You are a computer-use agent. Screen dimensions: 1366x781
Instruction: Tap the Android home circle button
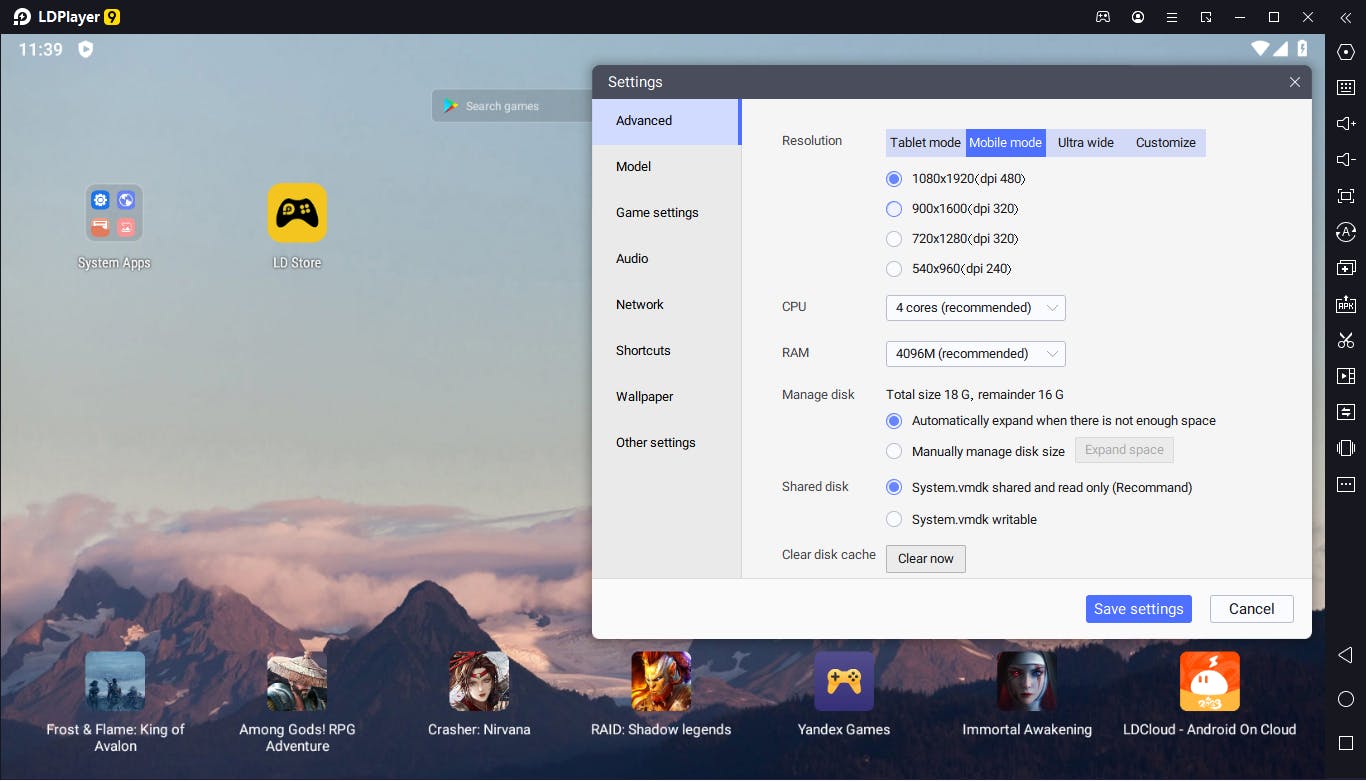pyautogui.click(x=1346, y=699)
